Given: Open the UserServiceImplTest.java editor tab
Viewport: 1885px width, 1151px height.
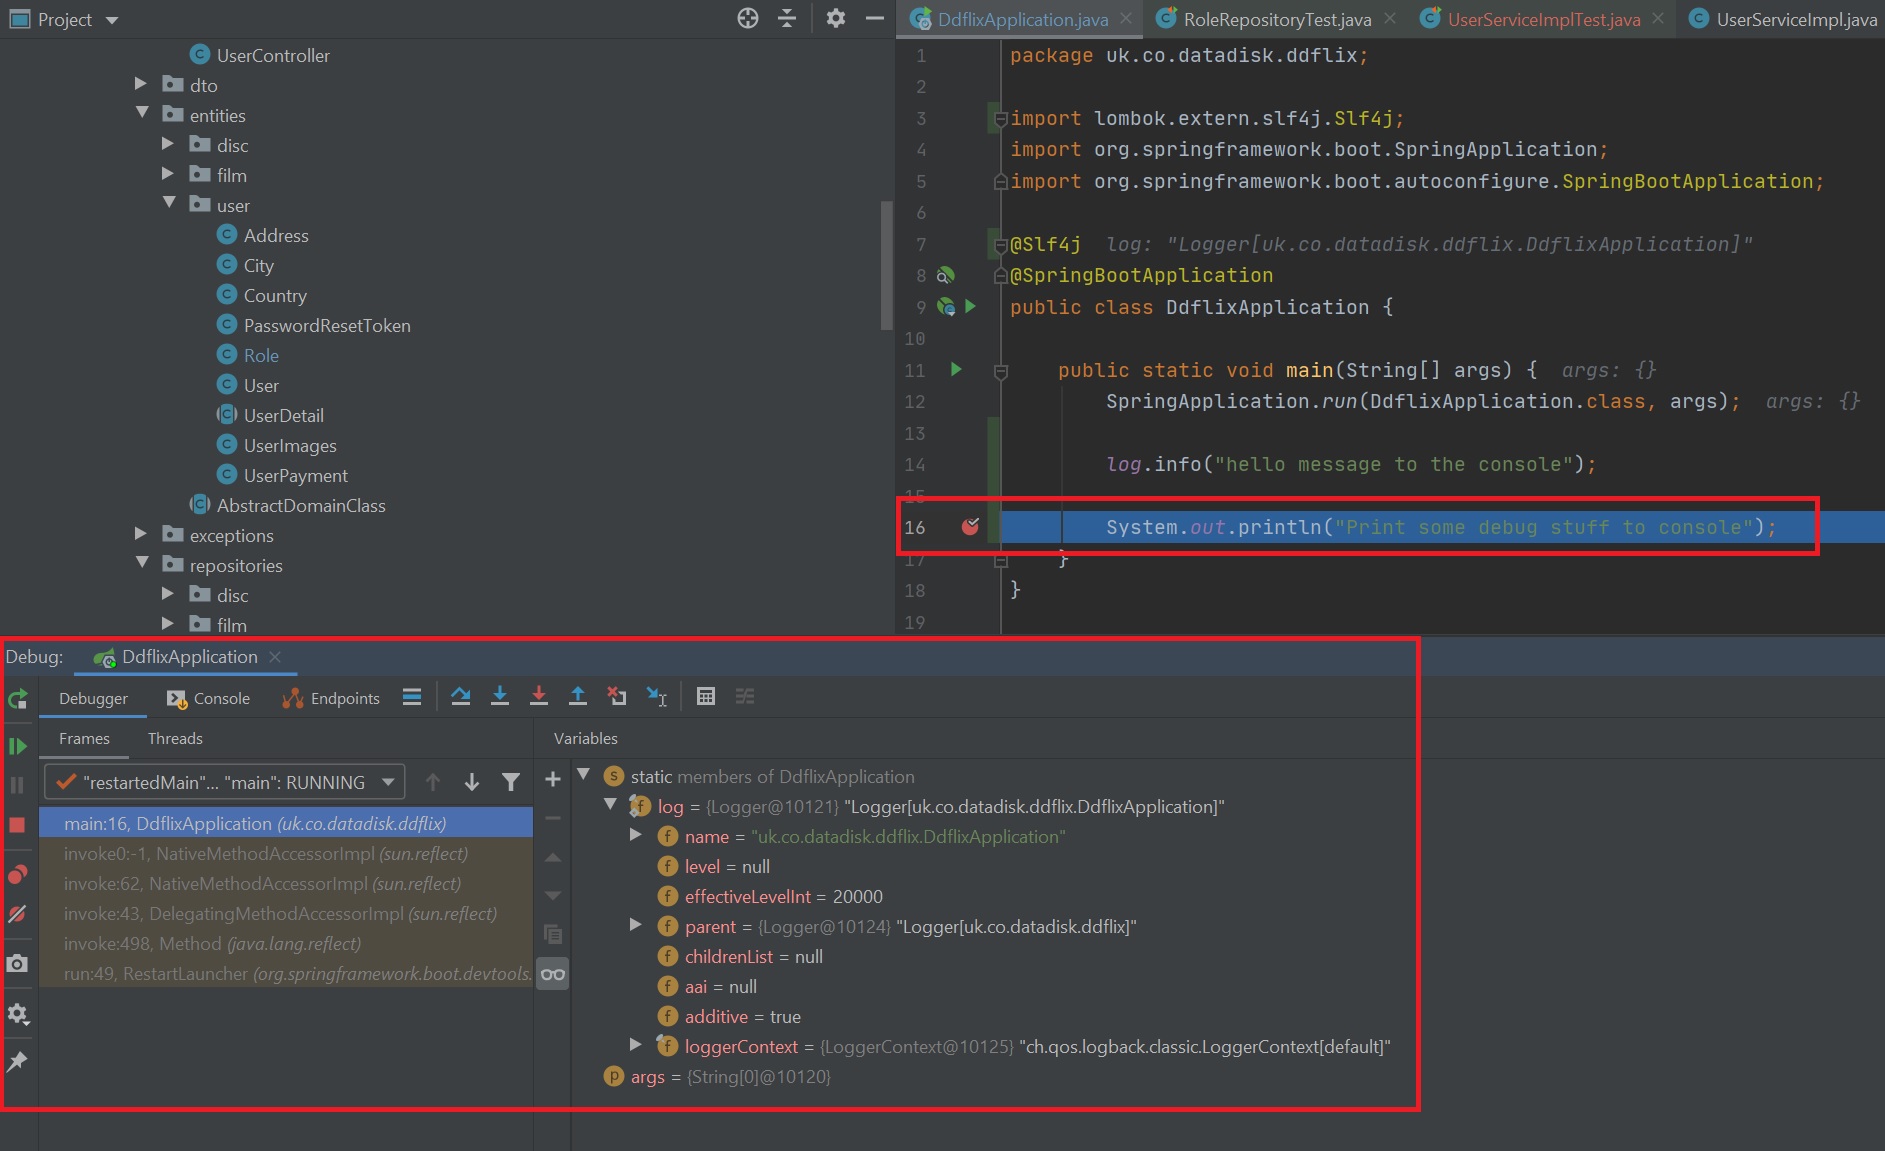Looking at the screenshot, I should [1542, 19].
